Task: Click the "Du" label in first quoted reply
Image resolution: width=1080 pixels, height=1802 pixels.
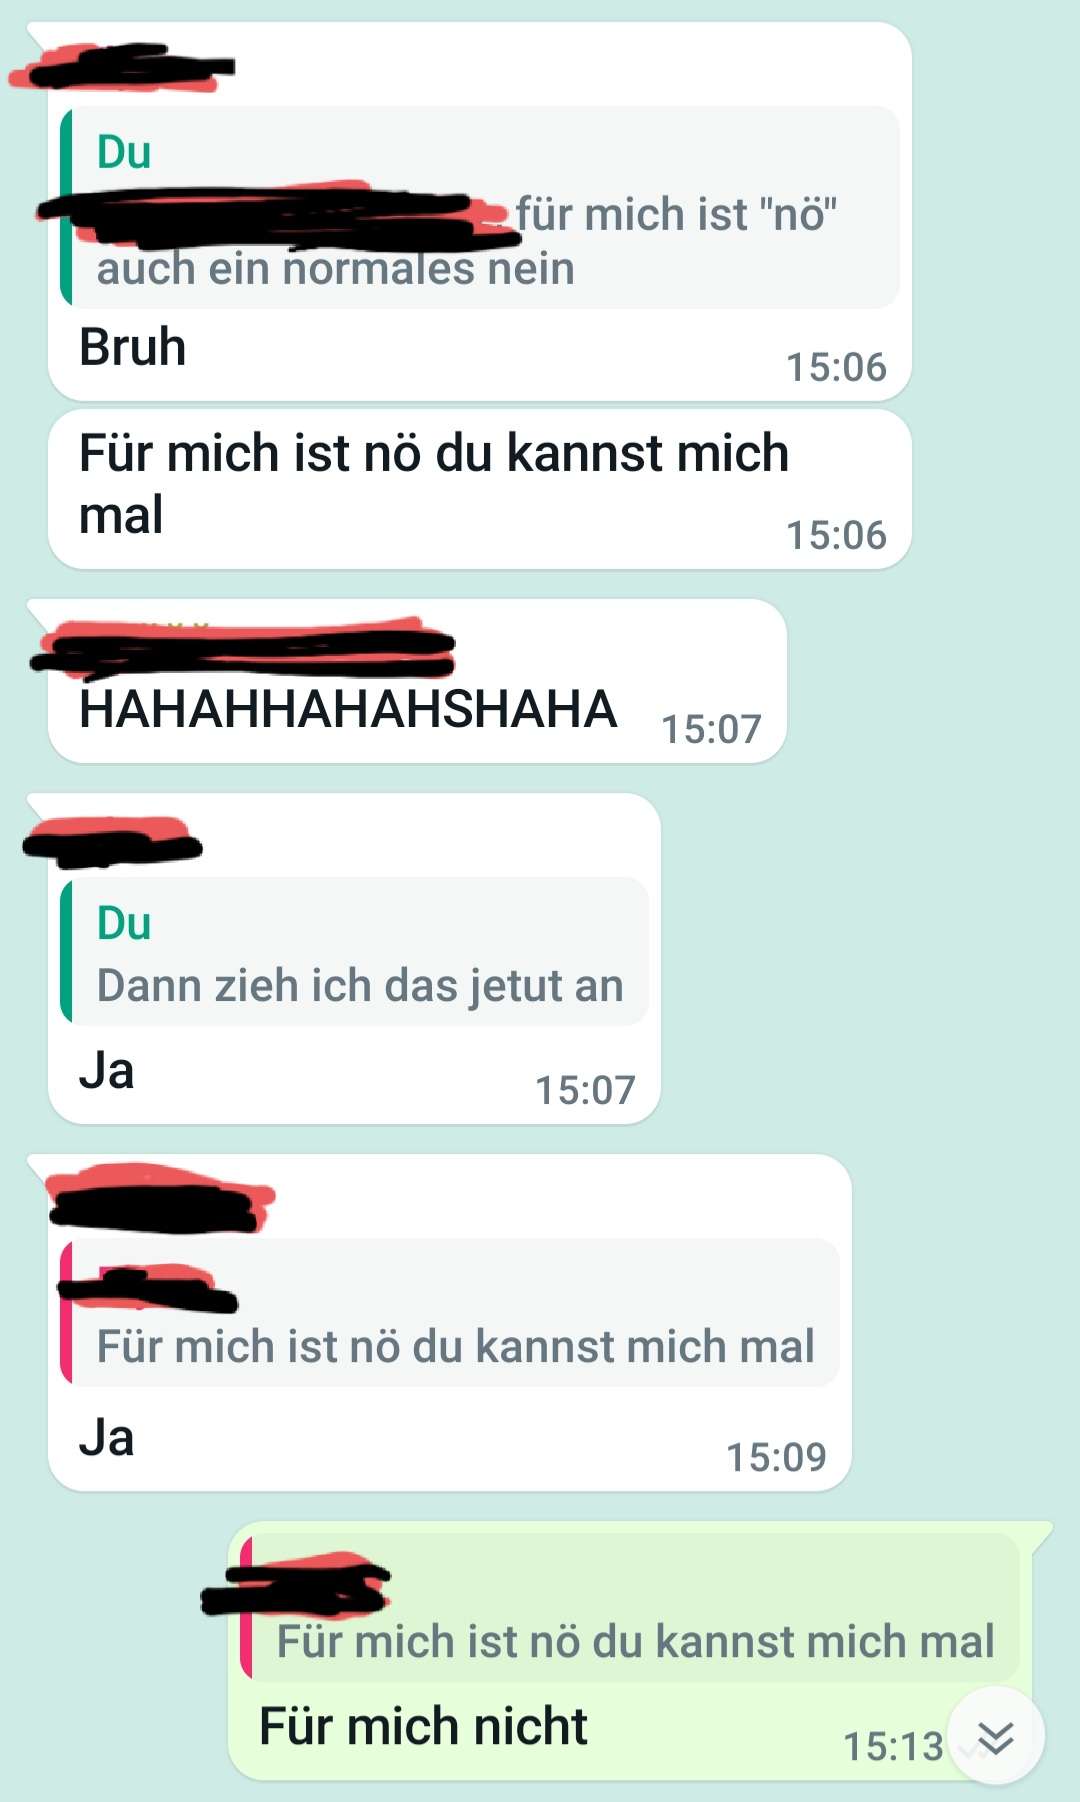Action: point(124,153)
